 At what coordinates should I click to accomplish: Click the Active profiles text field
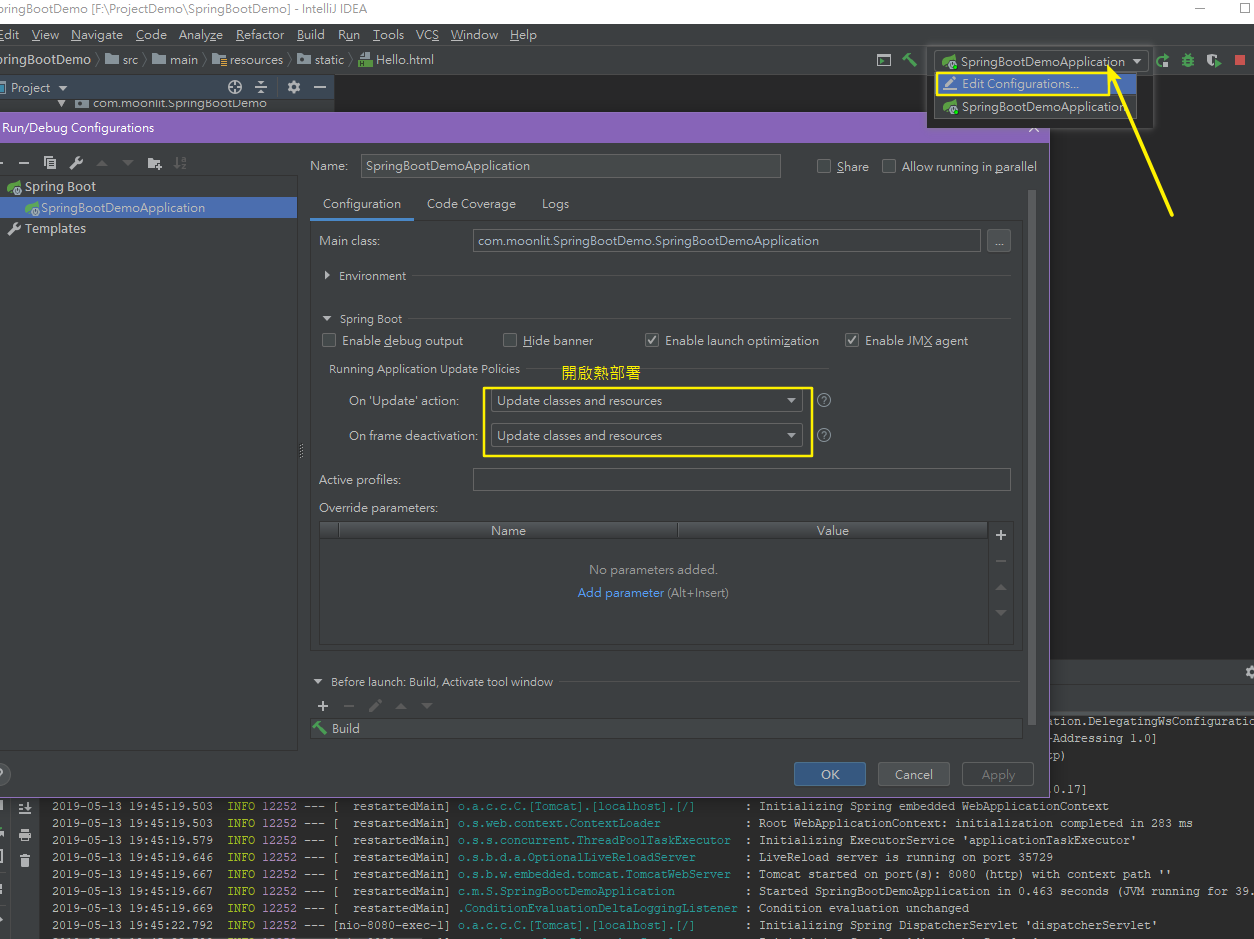click(x=741, y=480)
